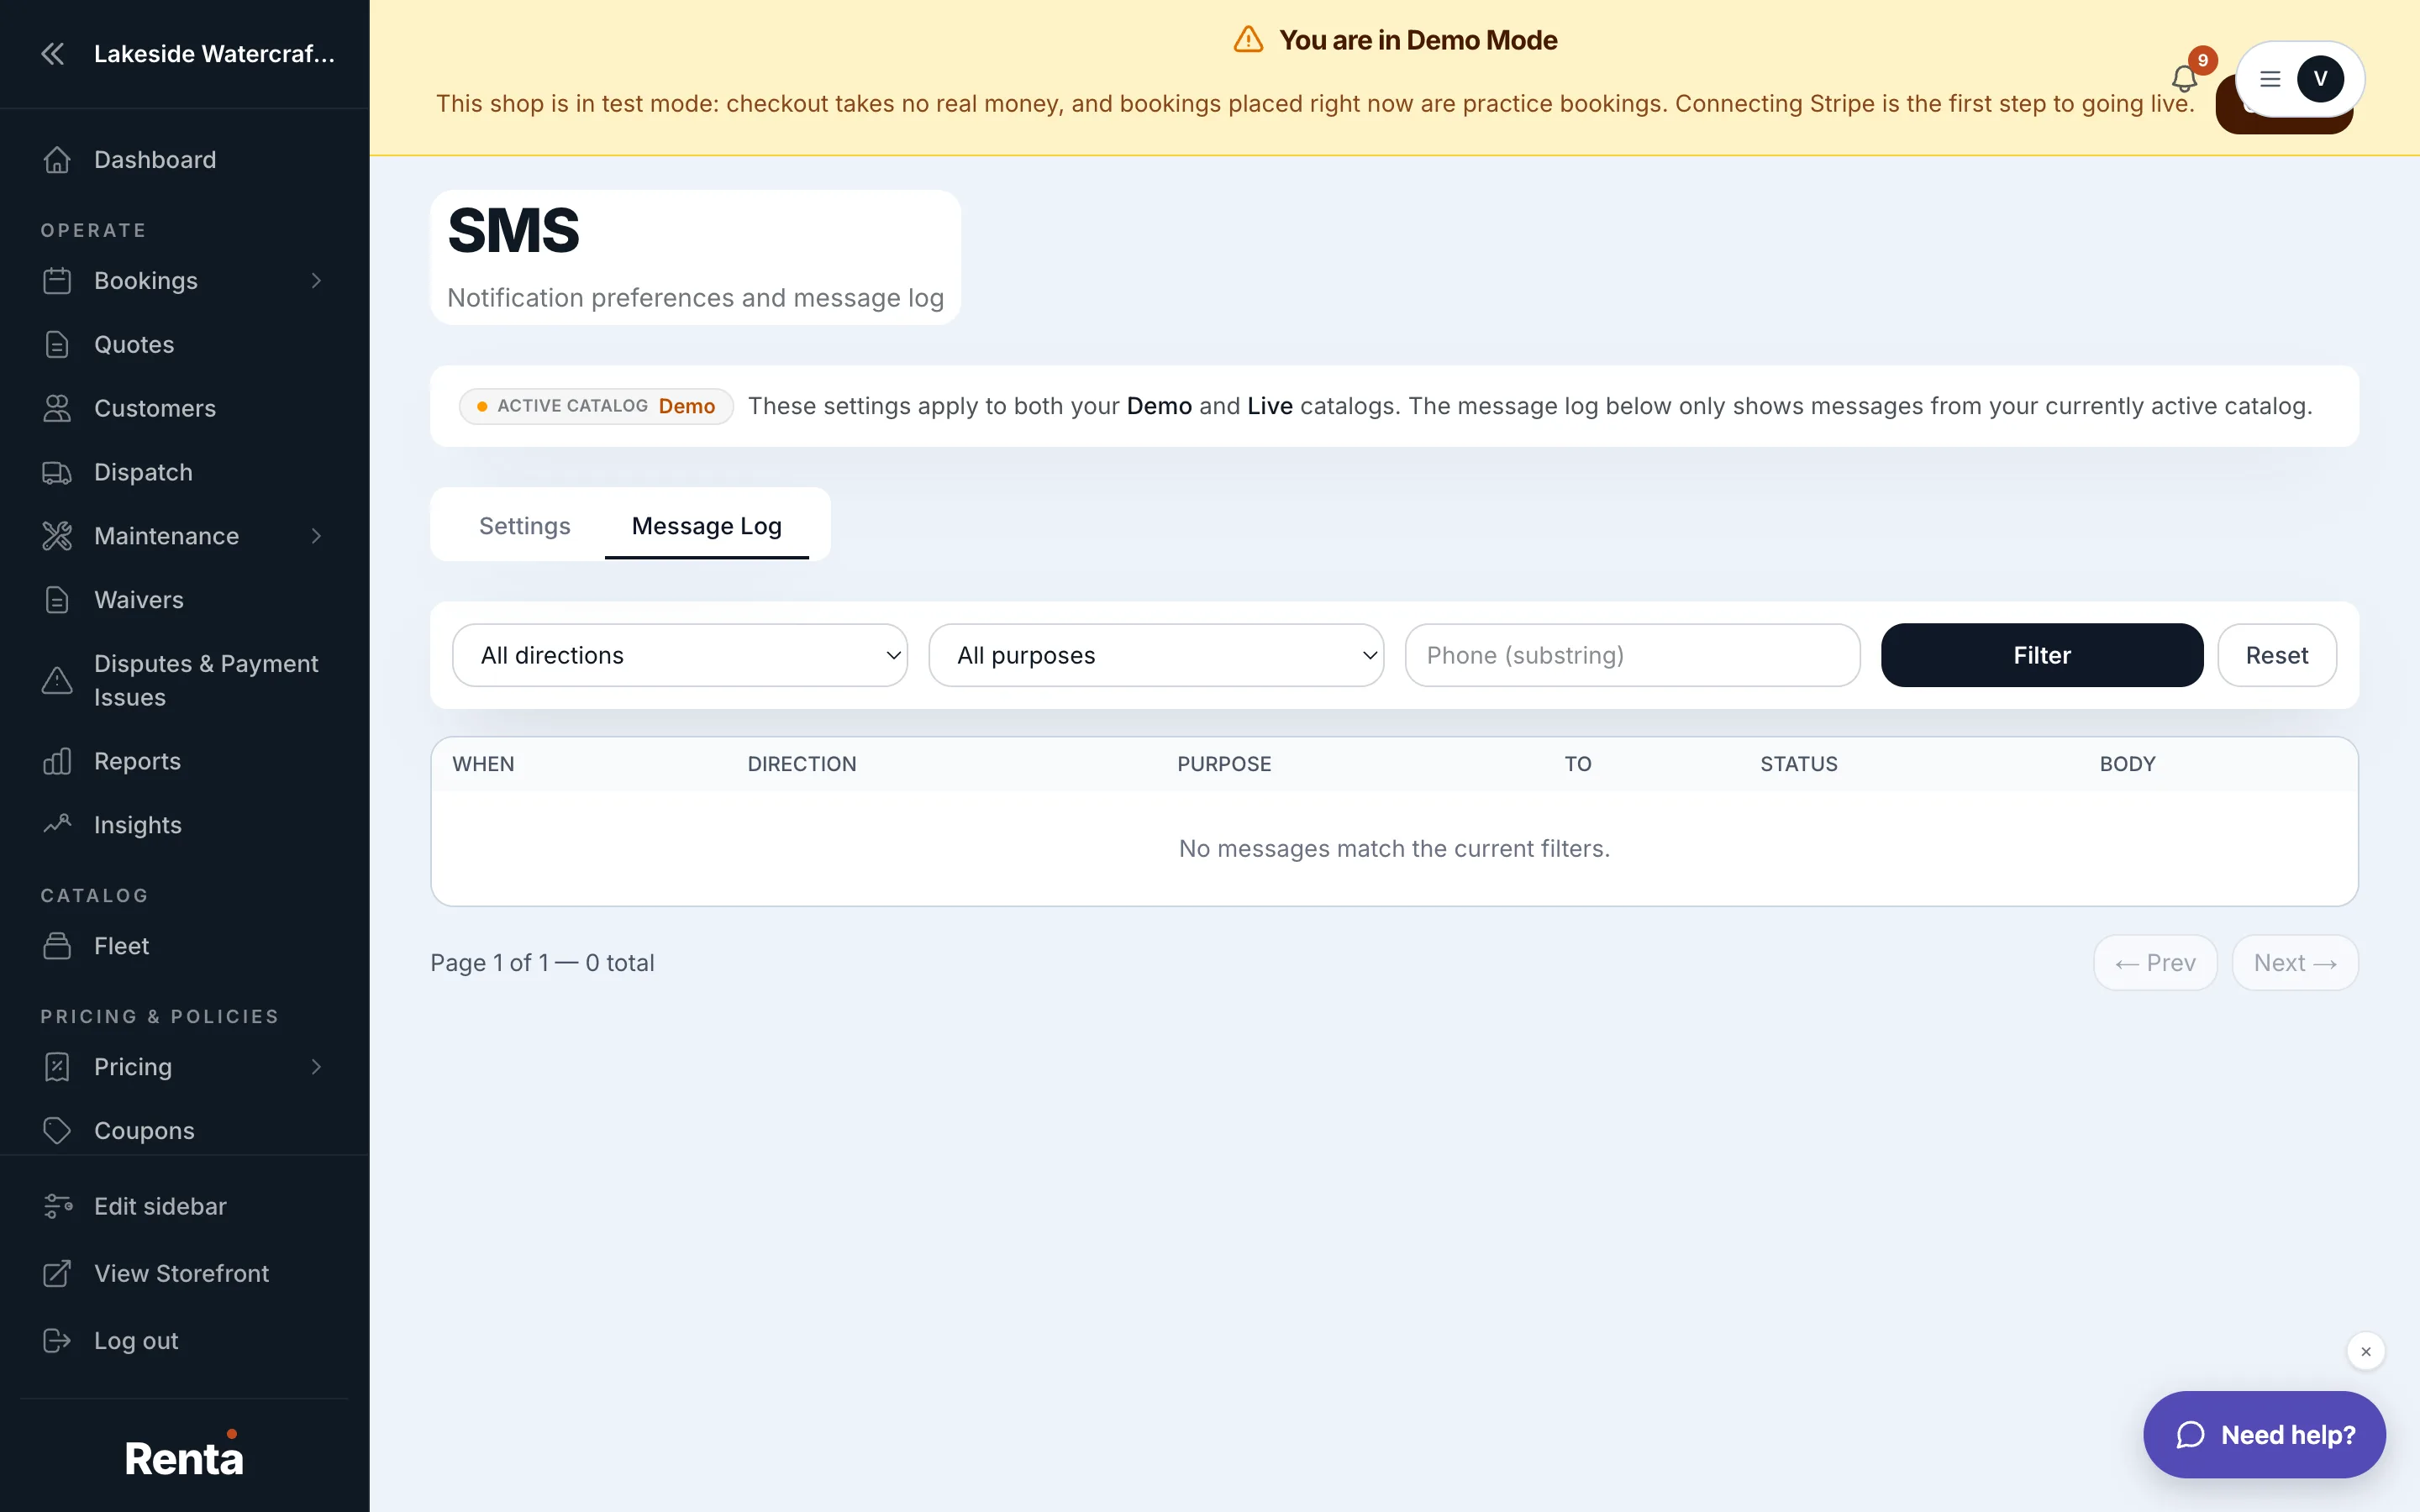Click the Prev pagination button
Screen dimensions: 2420x1512
2155,963
